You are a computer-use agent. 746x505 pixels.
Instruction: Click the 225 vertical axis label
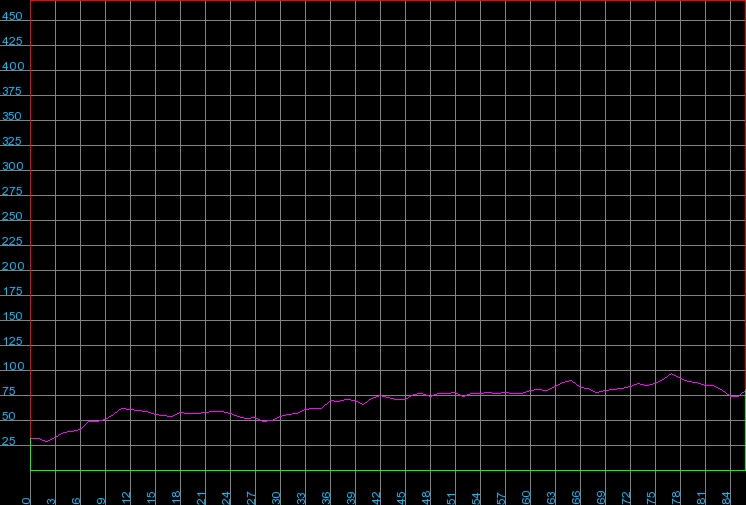coord(12,241)
